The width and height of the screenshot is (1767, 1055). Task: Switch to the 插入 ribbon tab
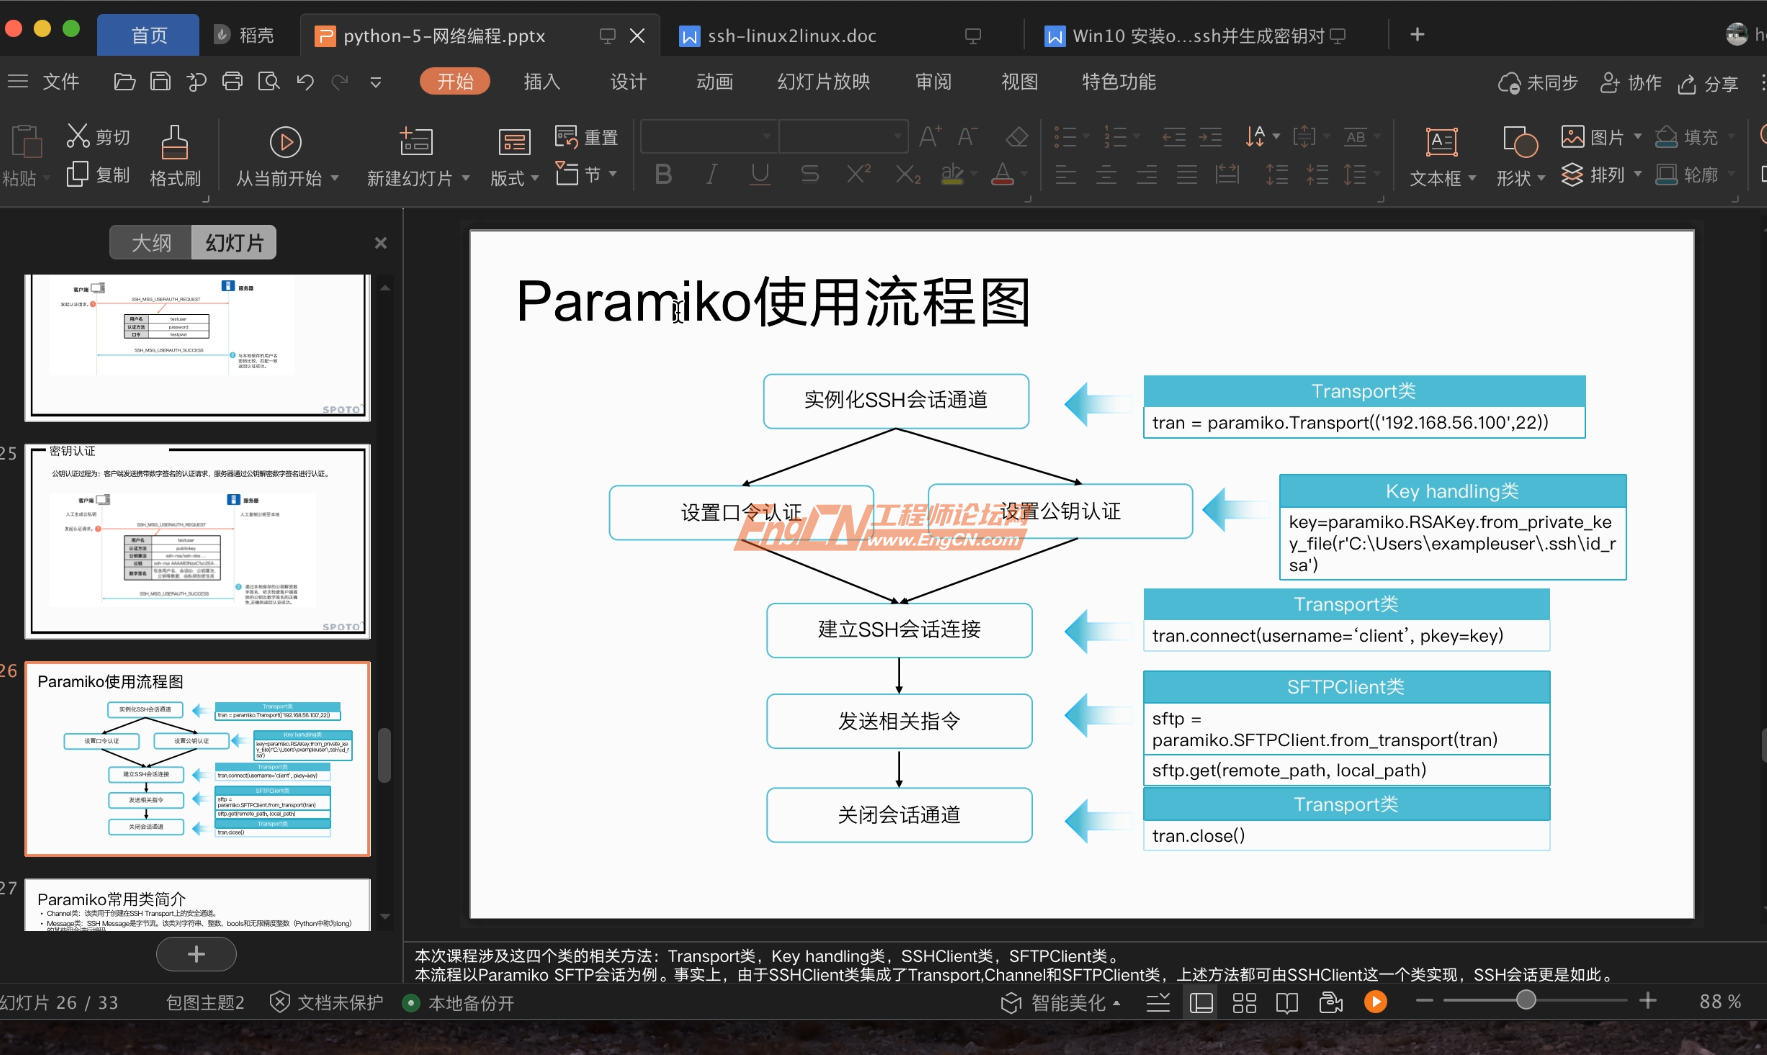[x=541, y=81]
